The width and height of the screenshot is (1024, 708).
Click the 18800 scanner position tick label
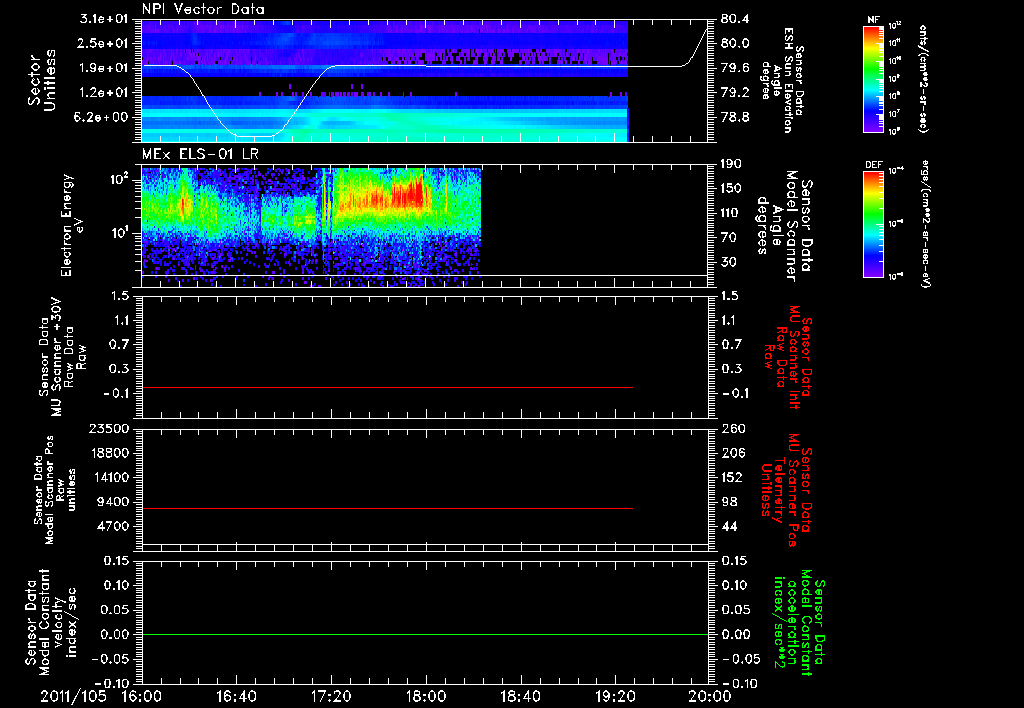[x=110, y=453]
